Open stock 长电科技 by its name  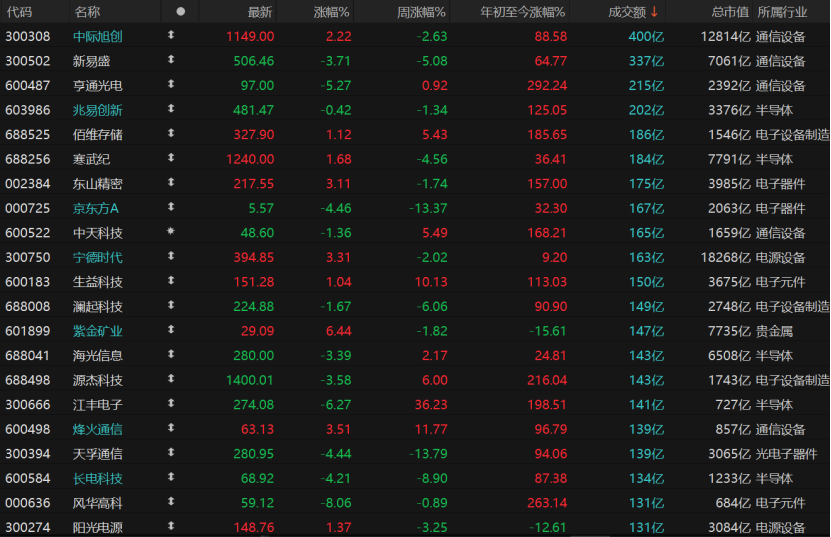coord(98,479)
